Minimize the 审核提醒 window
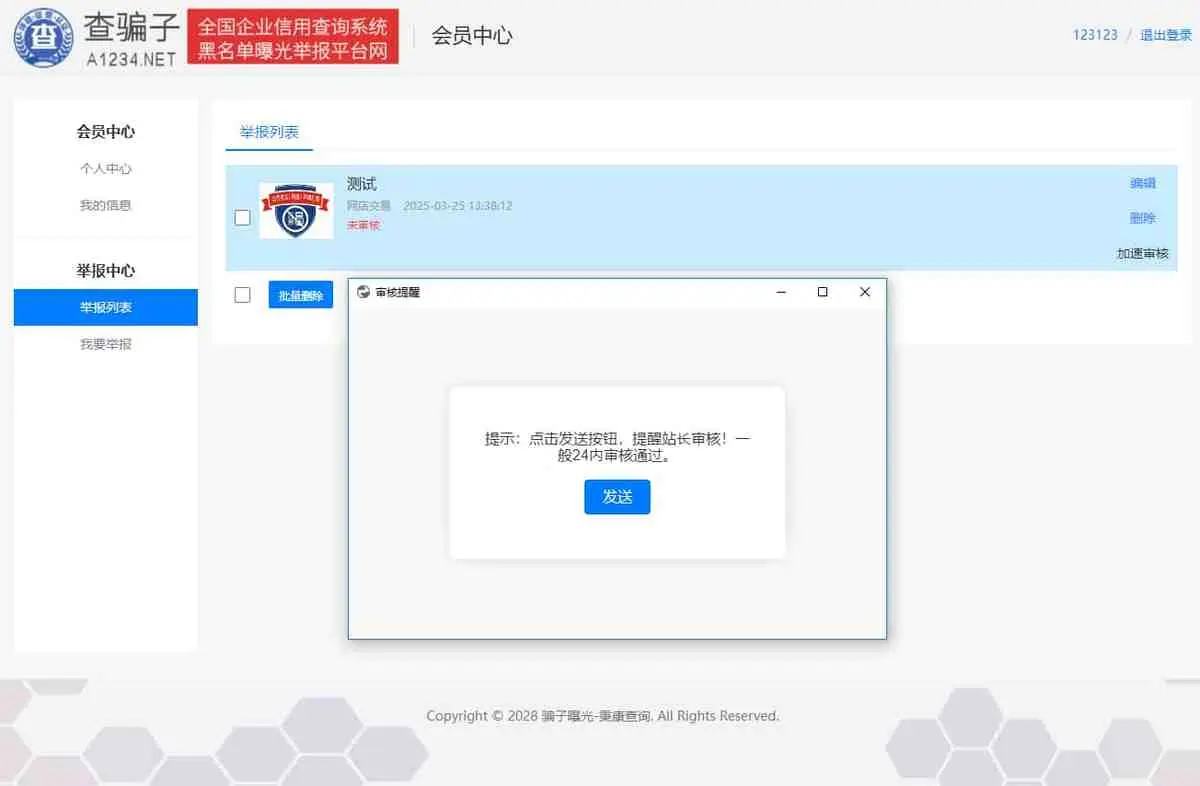This screenshot has width=1200, height=786. 781,292
